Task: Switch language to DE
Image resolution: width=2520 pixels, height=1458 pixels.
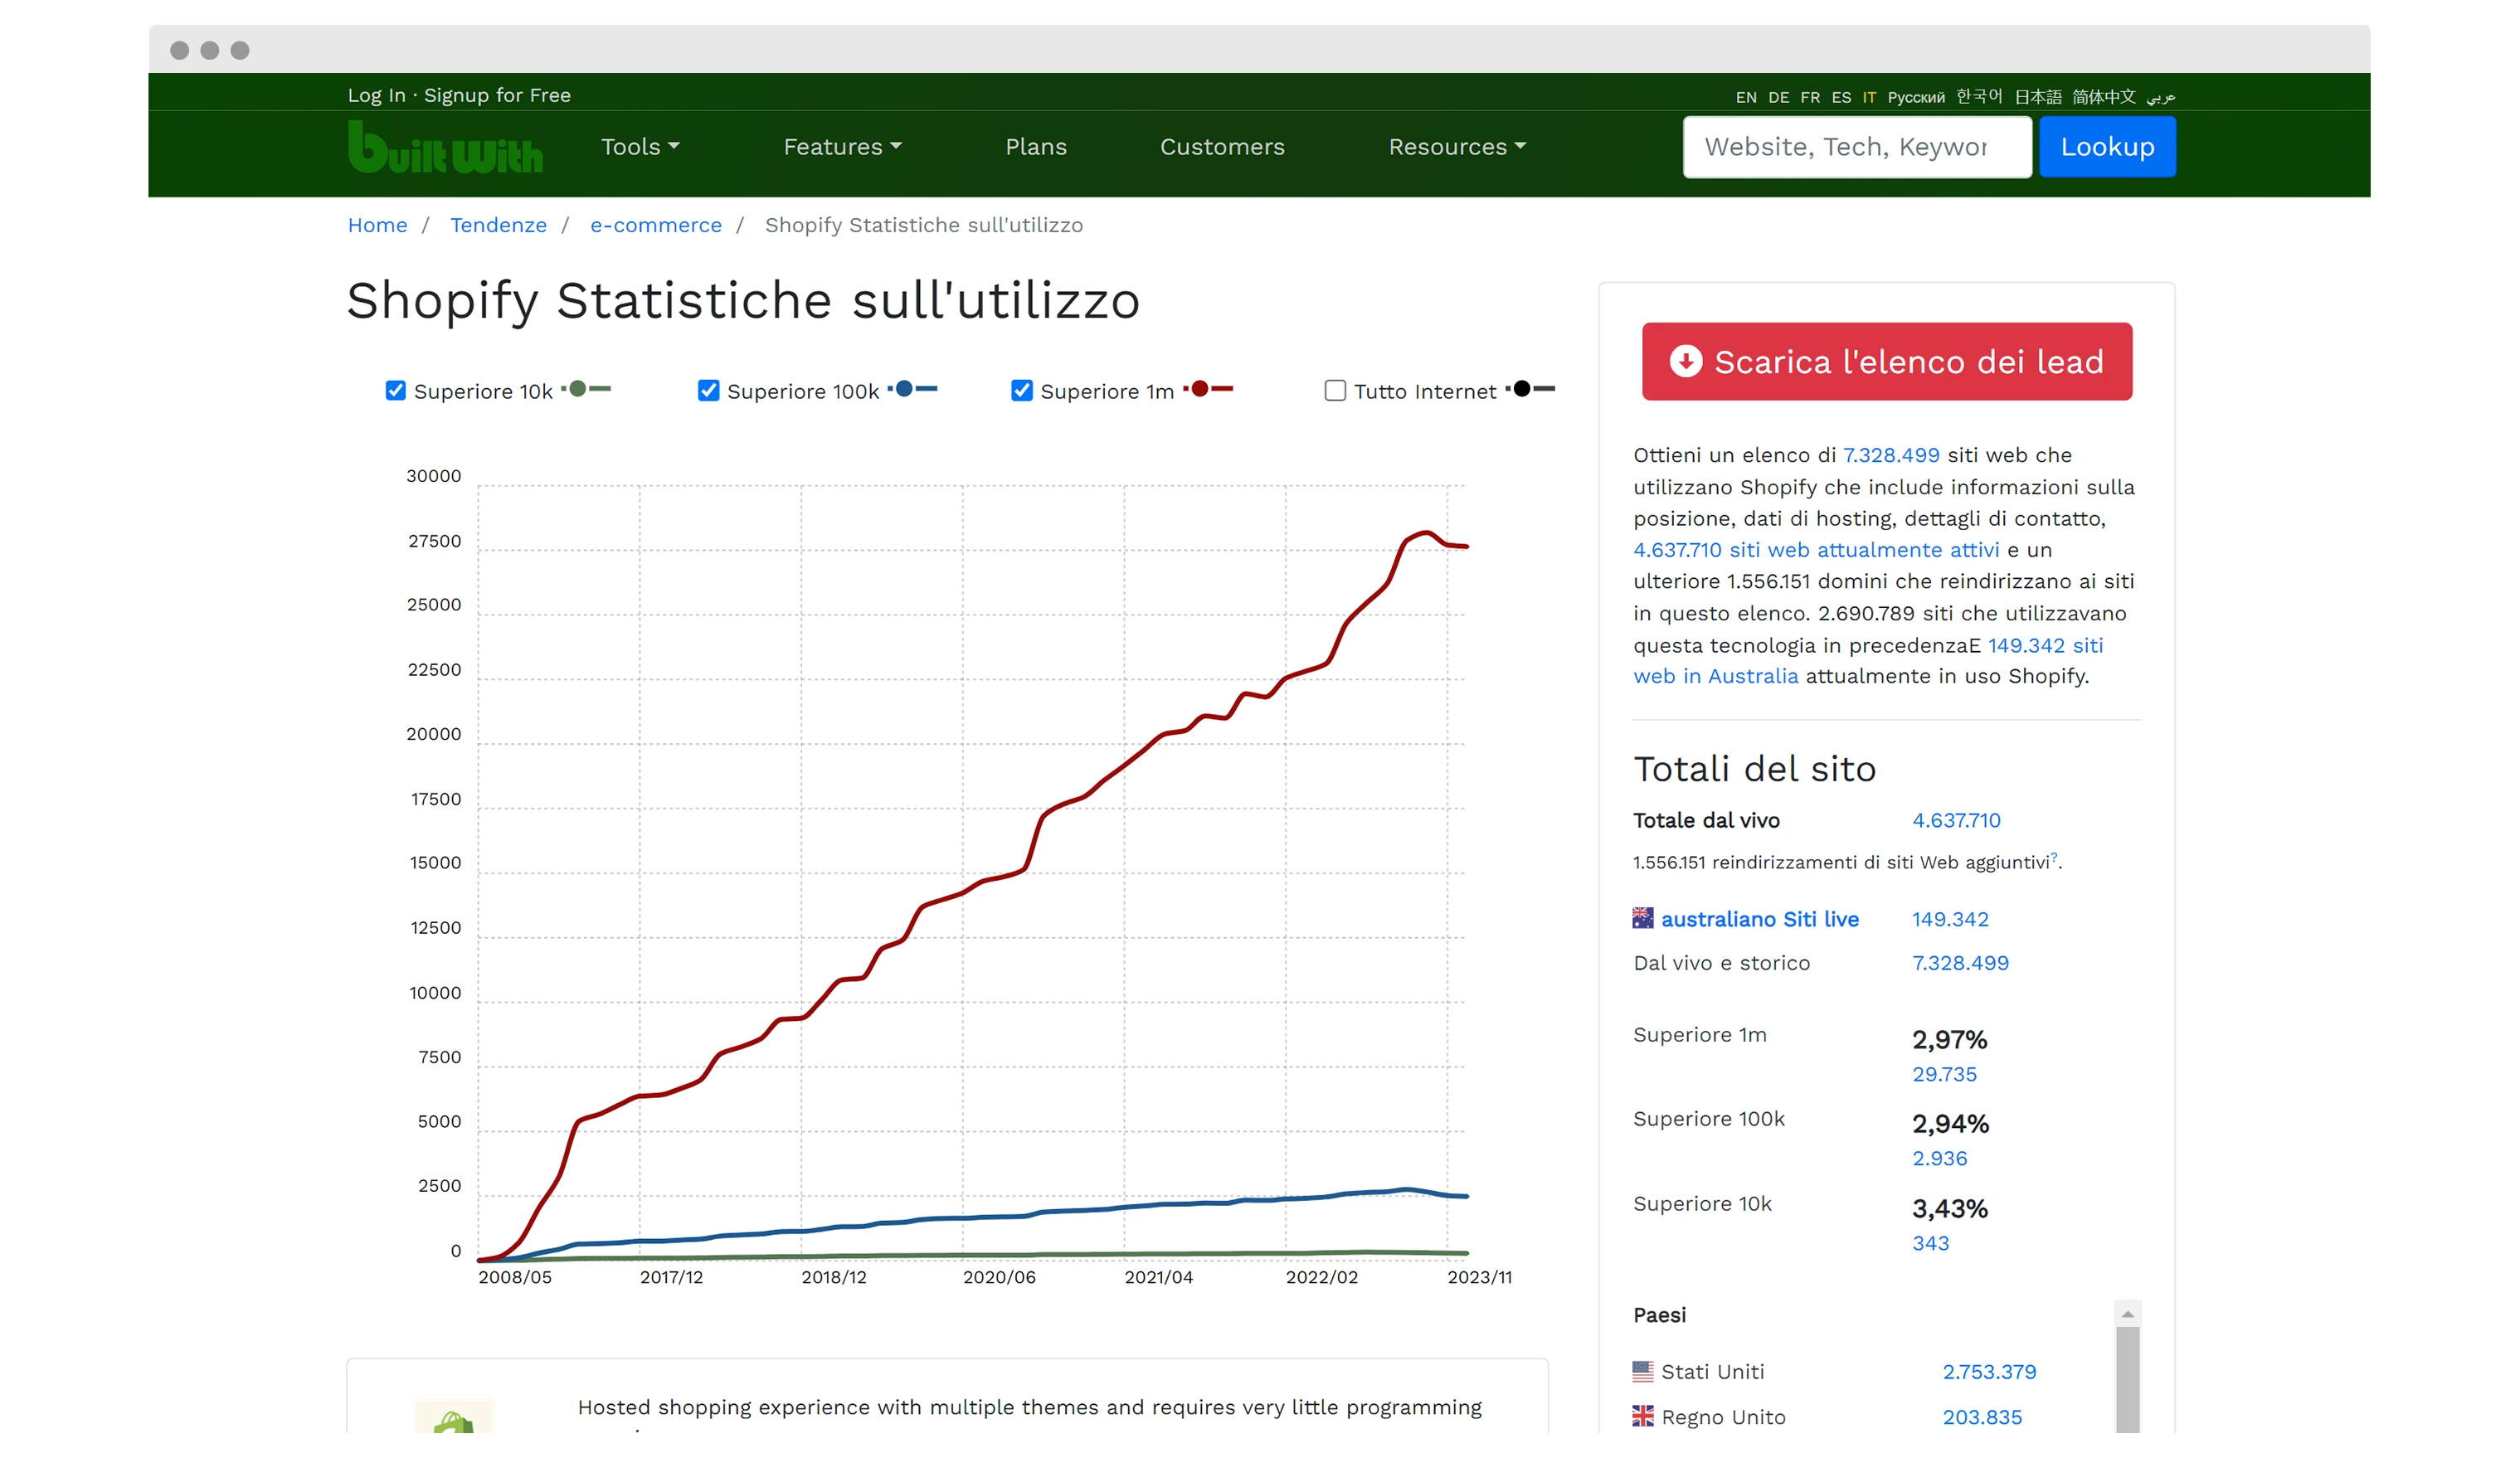Action: [x=1778, y=97]
